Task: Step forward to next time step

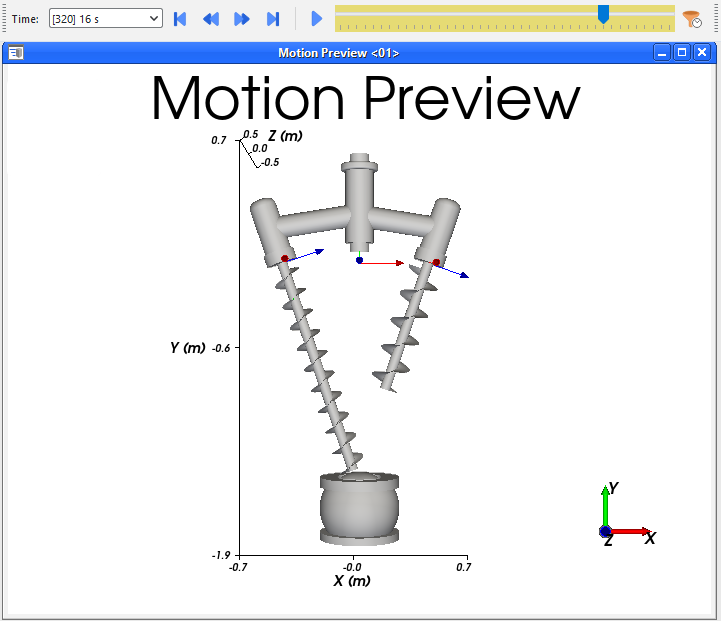Action: click(x=241, y=19)
